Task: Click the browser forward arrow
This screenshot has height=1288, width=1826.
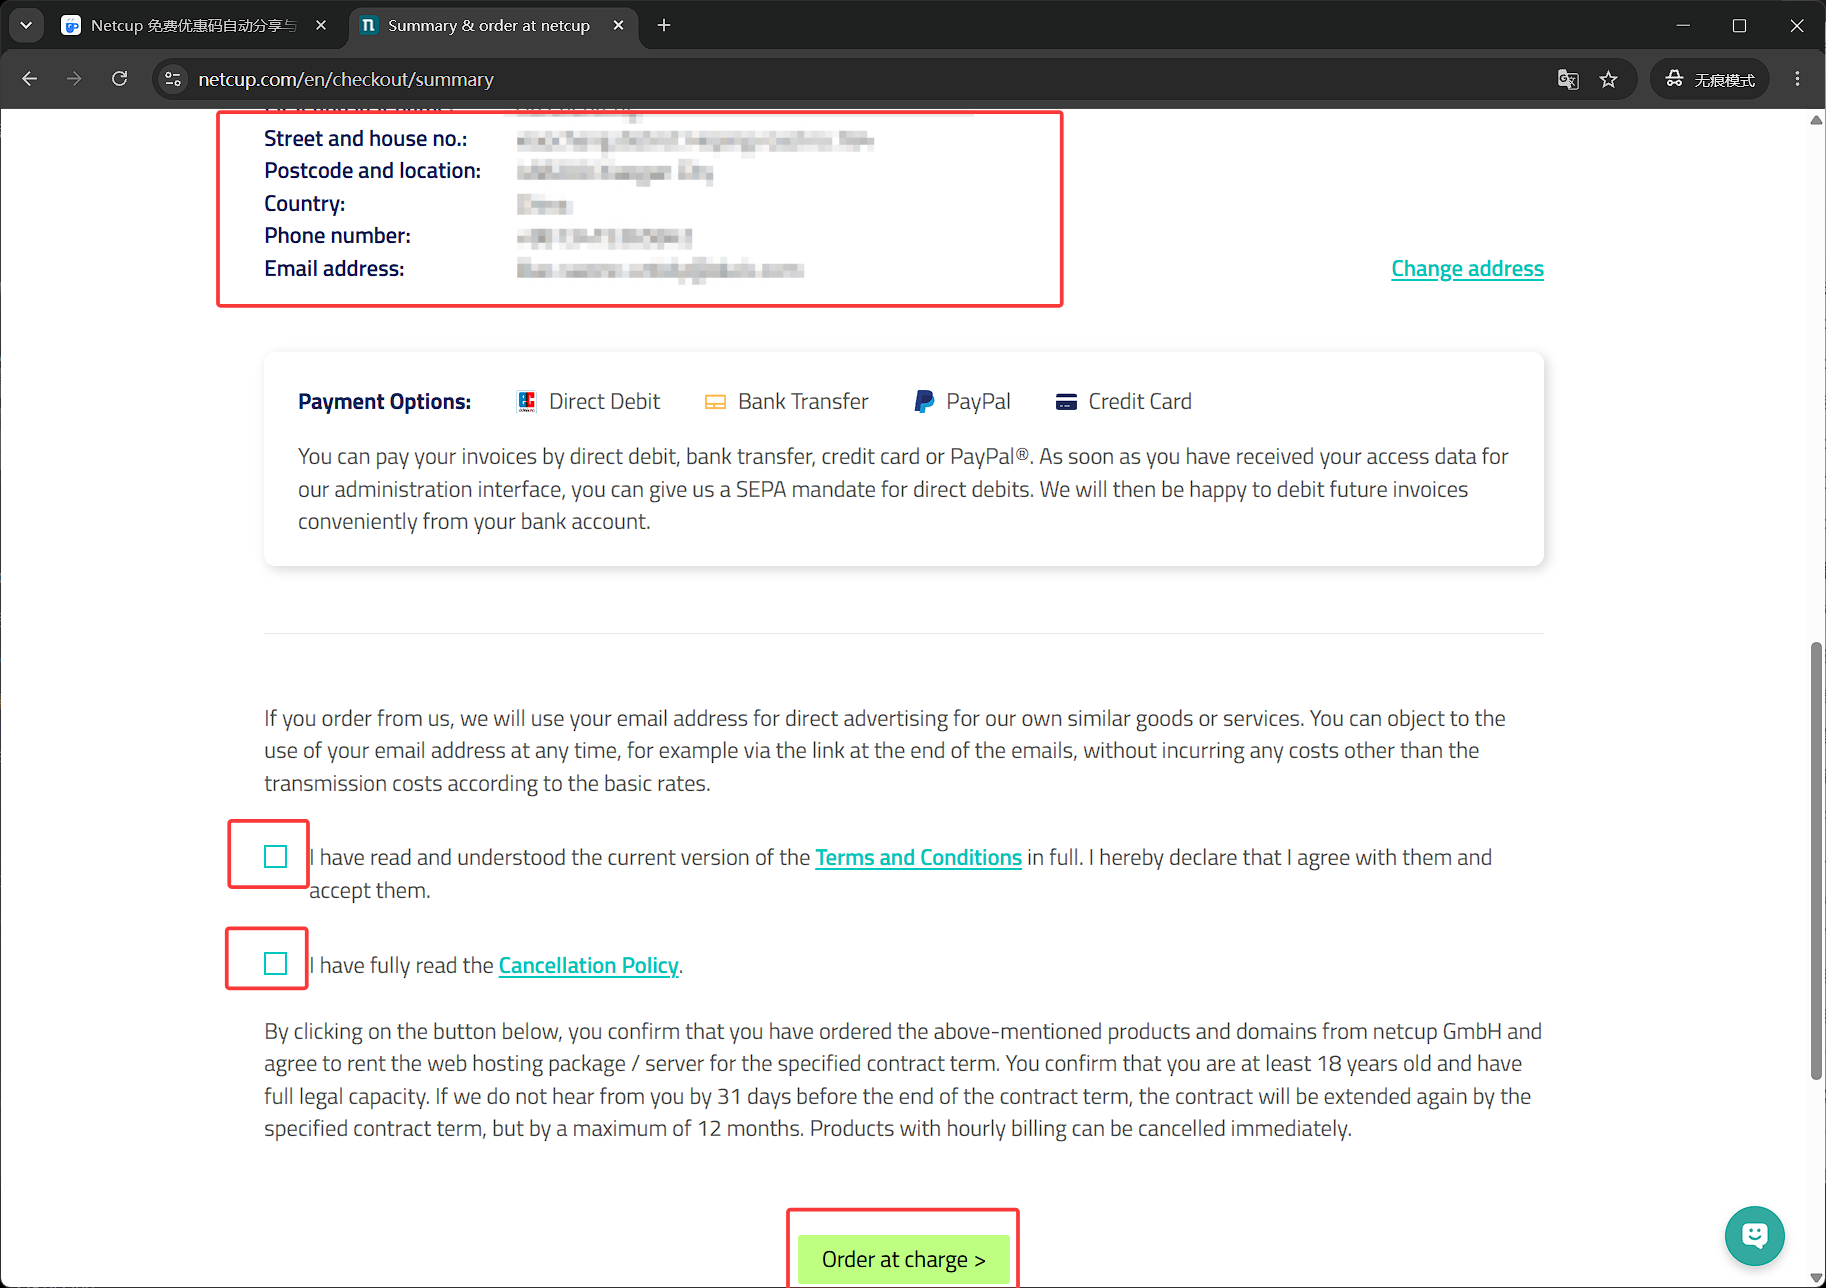Action: 74,79
